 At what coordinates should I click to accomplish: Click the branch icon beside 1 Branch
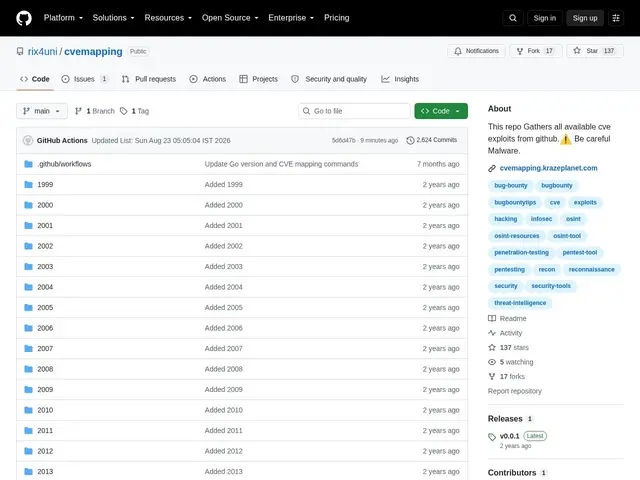[78, 111]
